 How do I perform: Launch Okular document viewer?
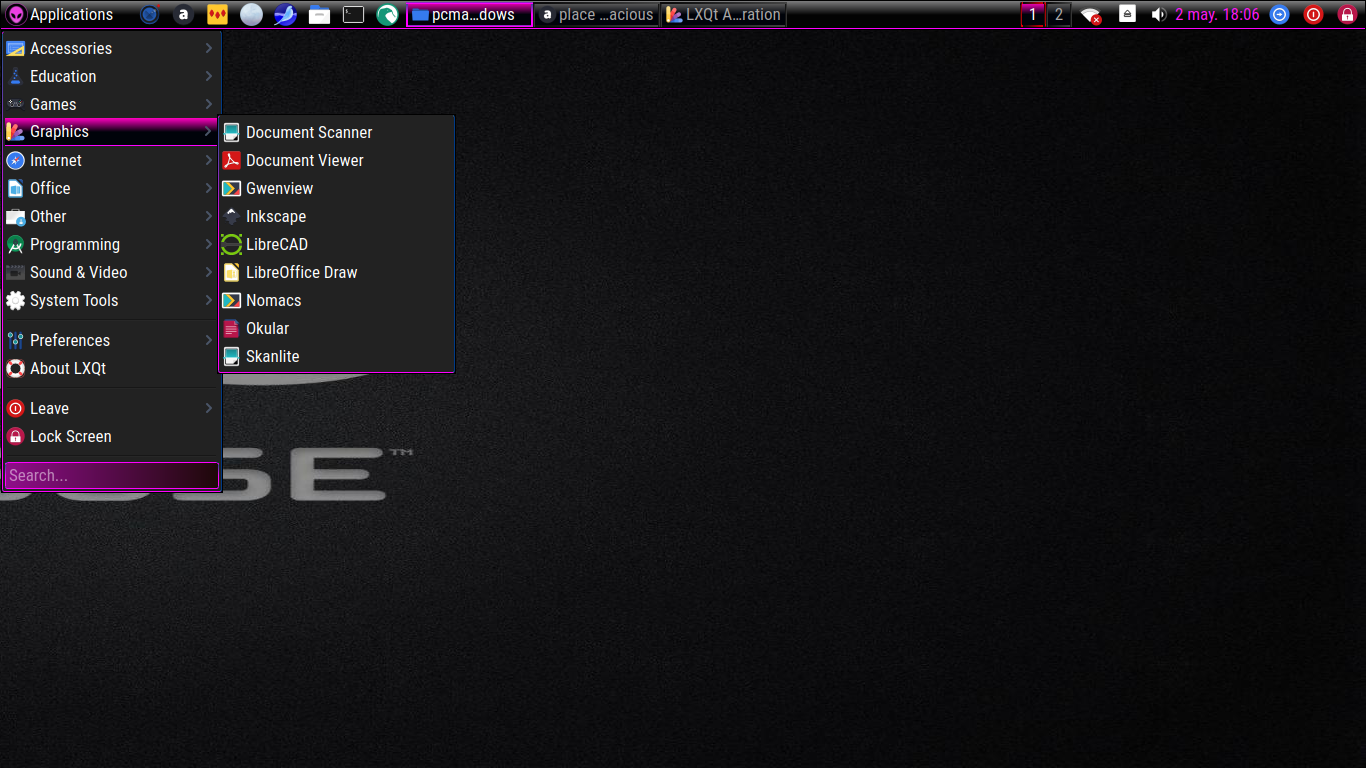coord(336,328)
